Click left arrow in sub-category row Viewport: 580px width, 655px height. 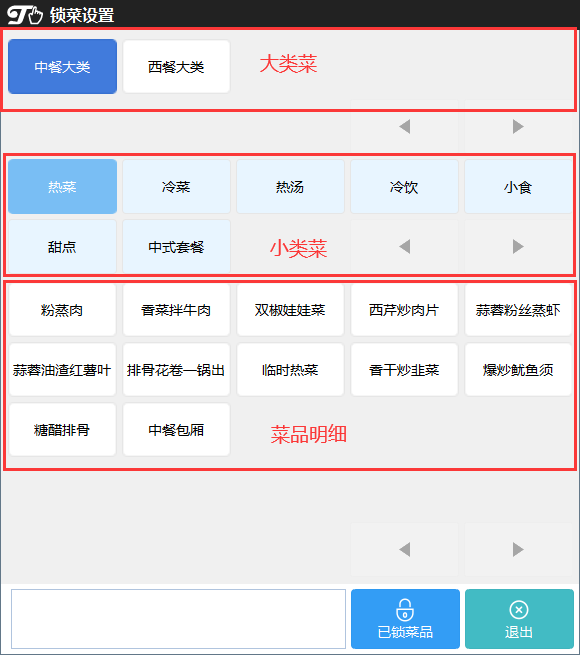point(404,246)
